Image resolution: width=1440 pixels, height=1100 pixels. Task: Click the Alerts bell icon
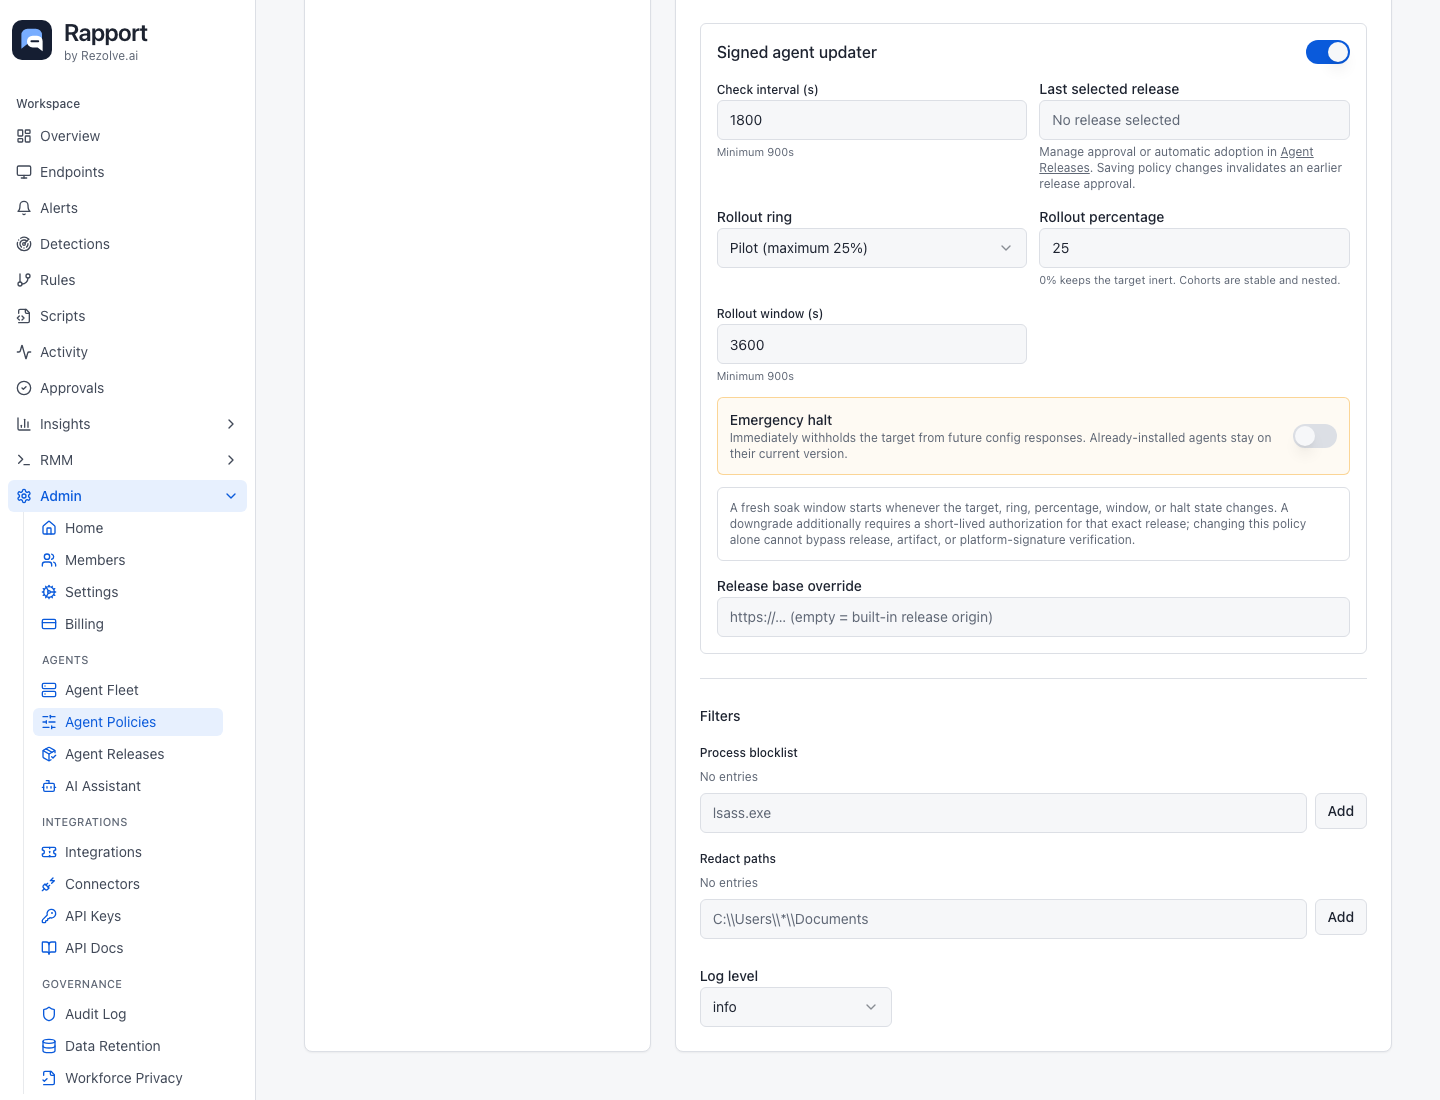(24, 208)
